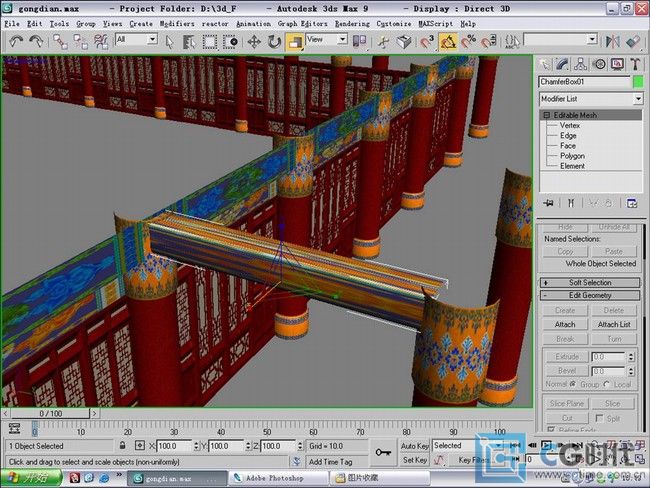Toggle Show End Result icon
The height and width of the screenshot is (488, 650).
pyautogui.click(x=571, y=203)
